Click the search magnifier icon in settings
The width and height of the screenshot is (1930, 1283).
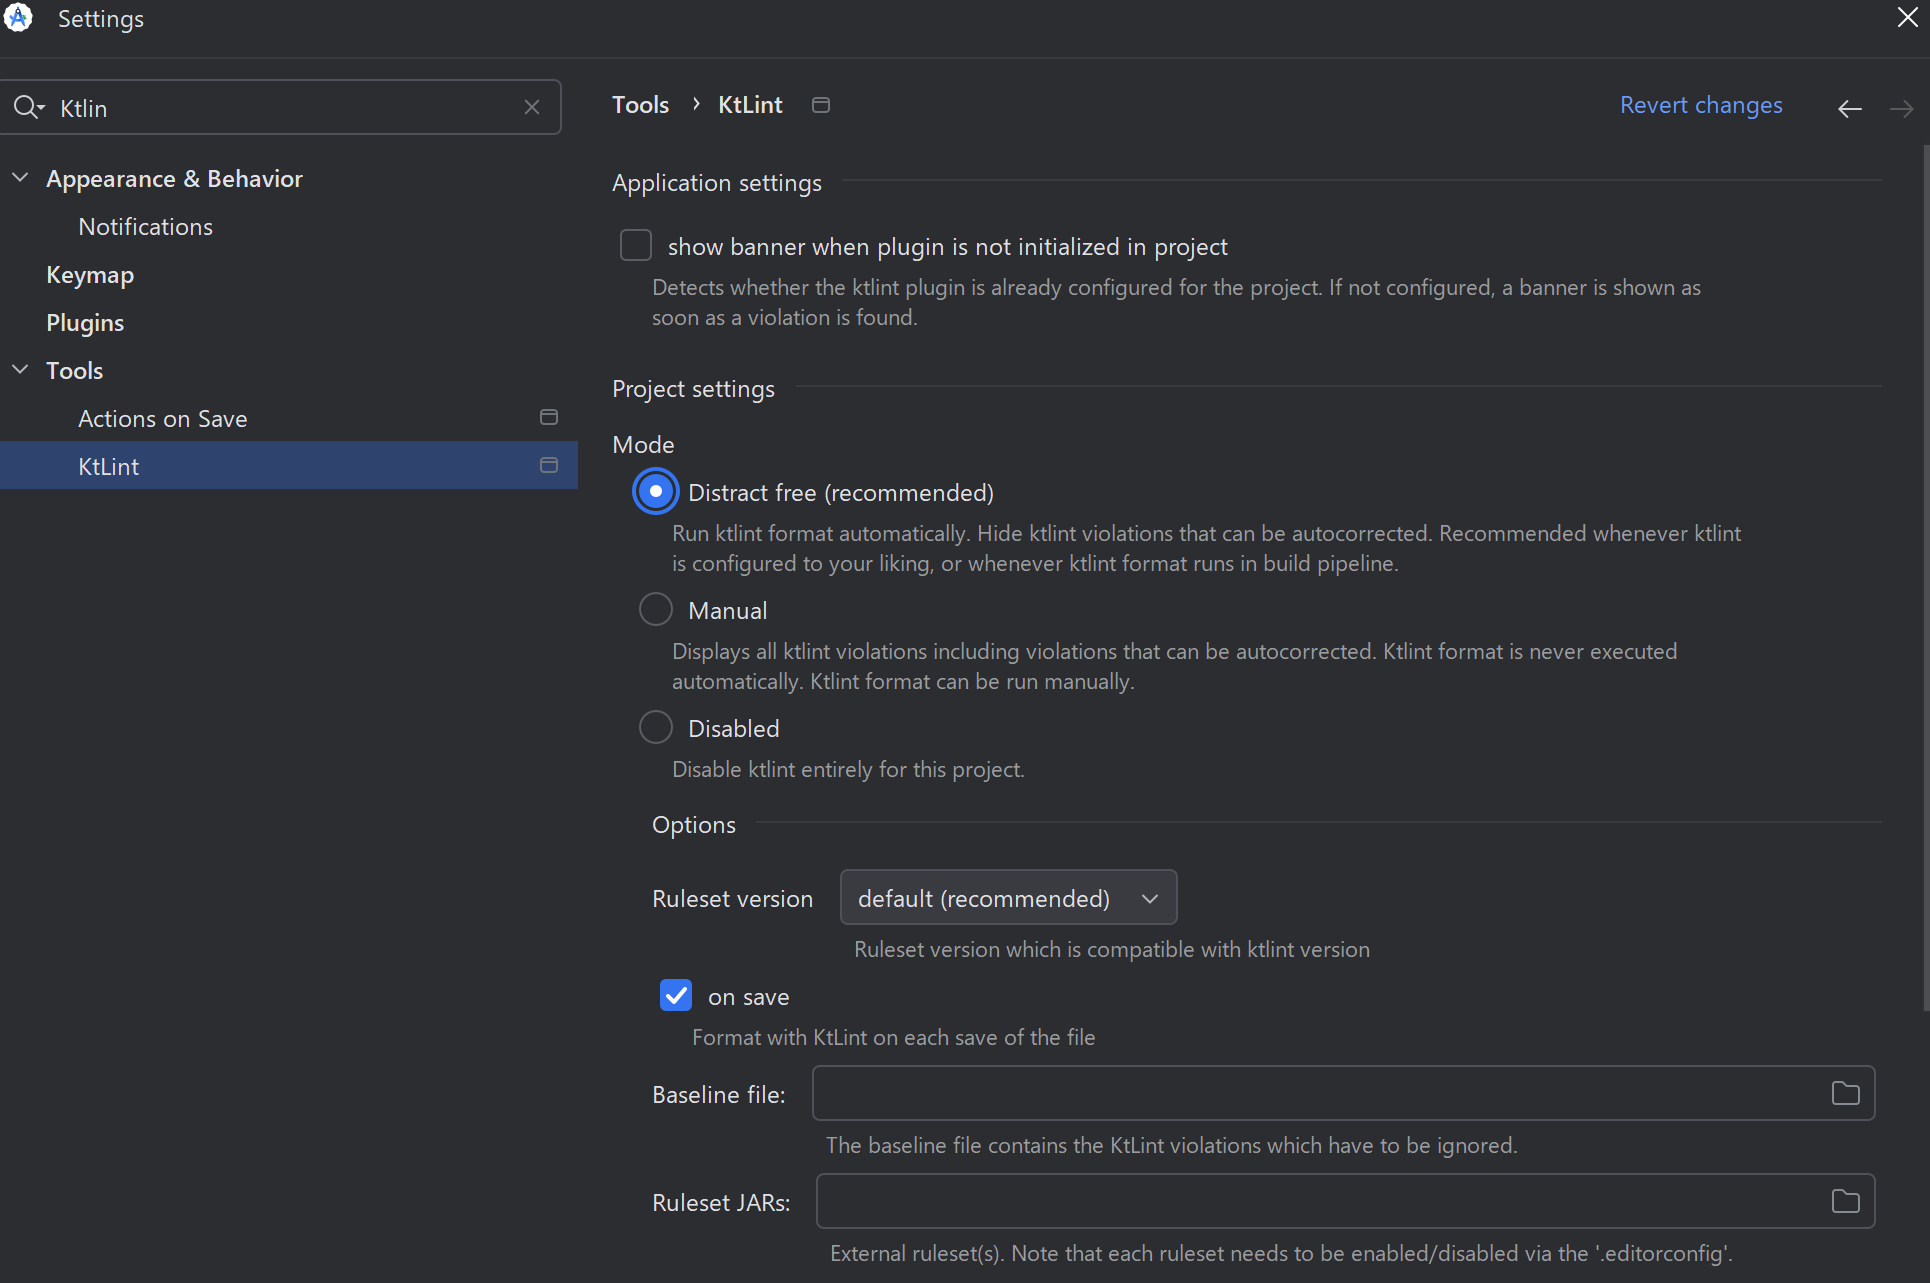(27, 107)
